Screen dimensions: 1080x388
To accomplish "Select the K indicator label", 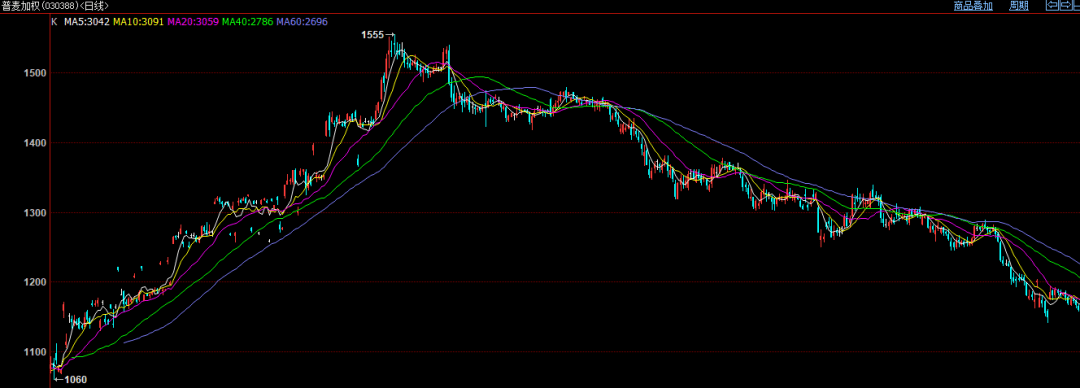I will (x=54, y=21).
